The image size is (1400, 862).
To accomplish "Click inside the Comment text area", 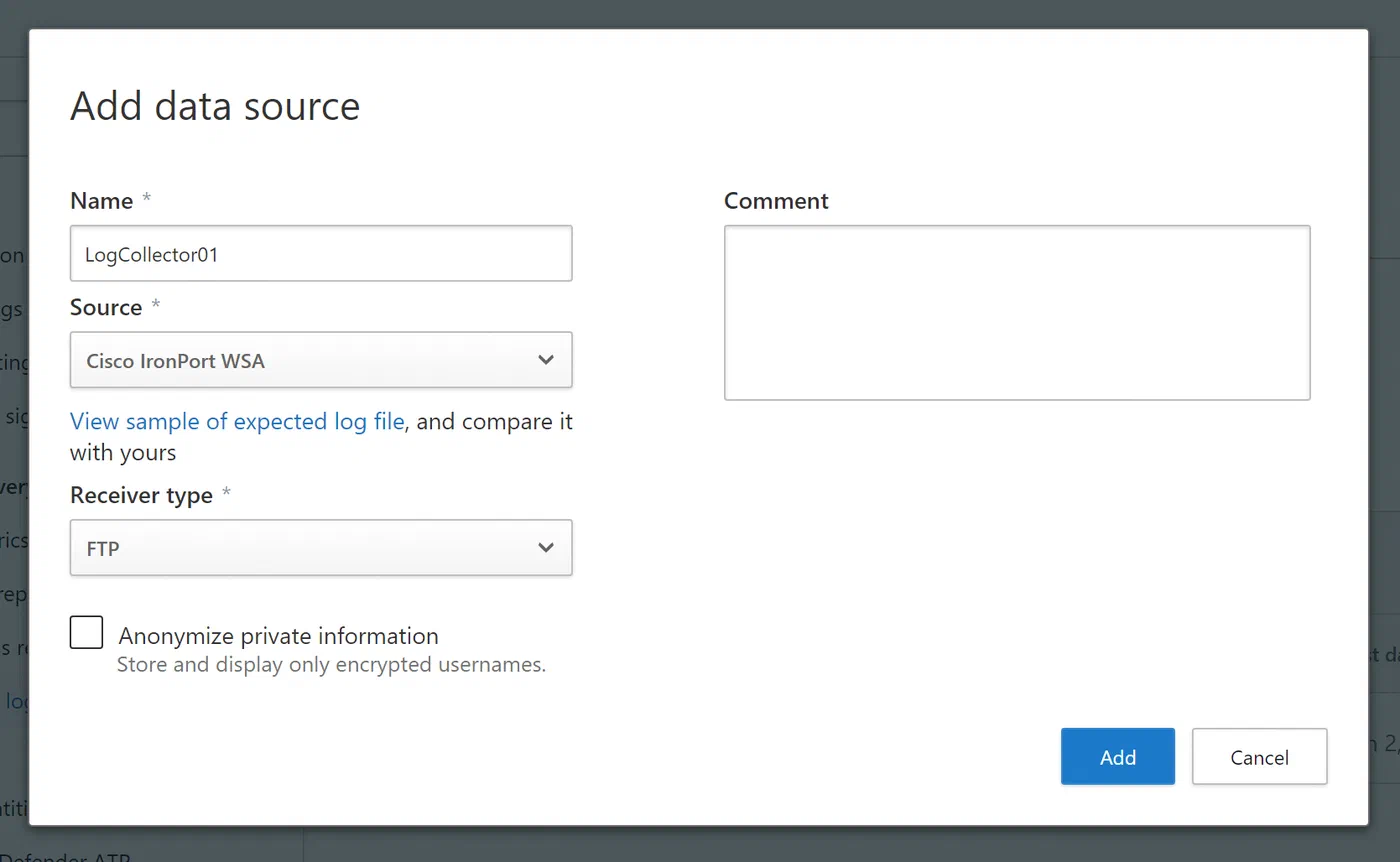I will (1017, 313).
